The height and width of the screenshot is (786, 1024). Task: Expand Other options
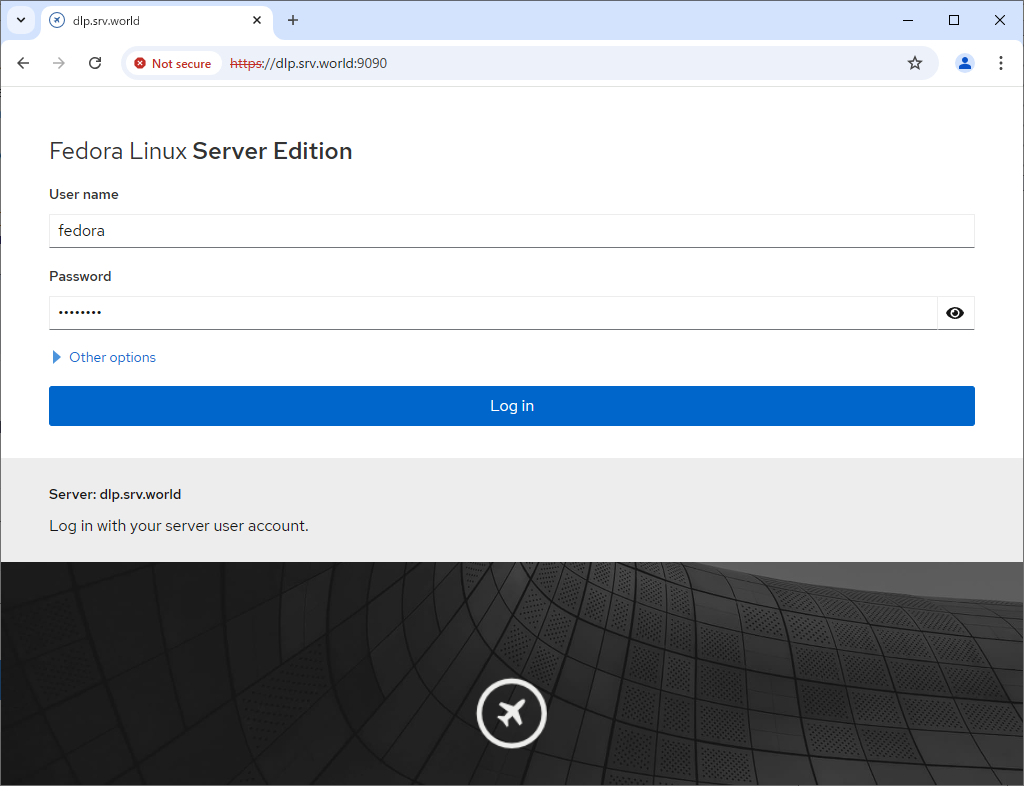tap(104, 357)
